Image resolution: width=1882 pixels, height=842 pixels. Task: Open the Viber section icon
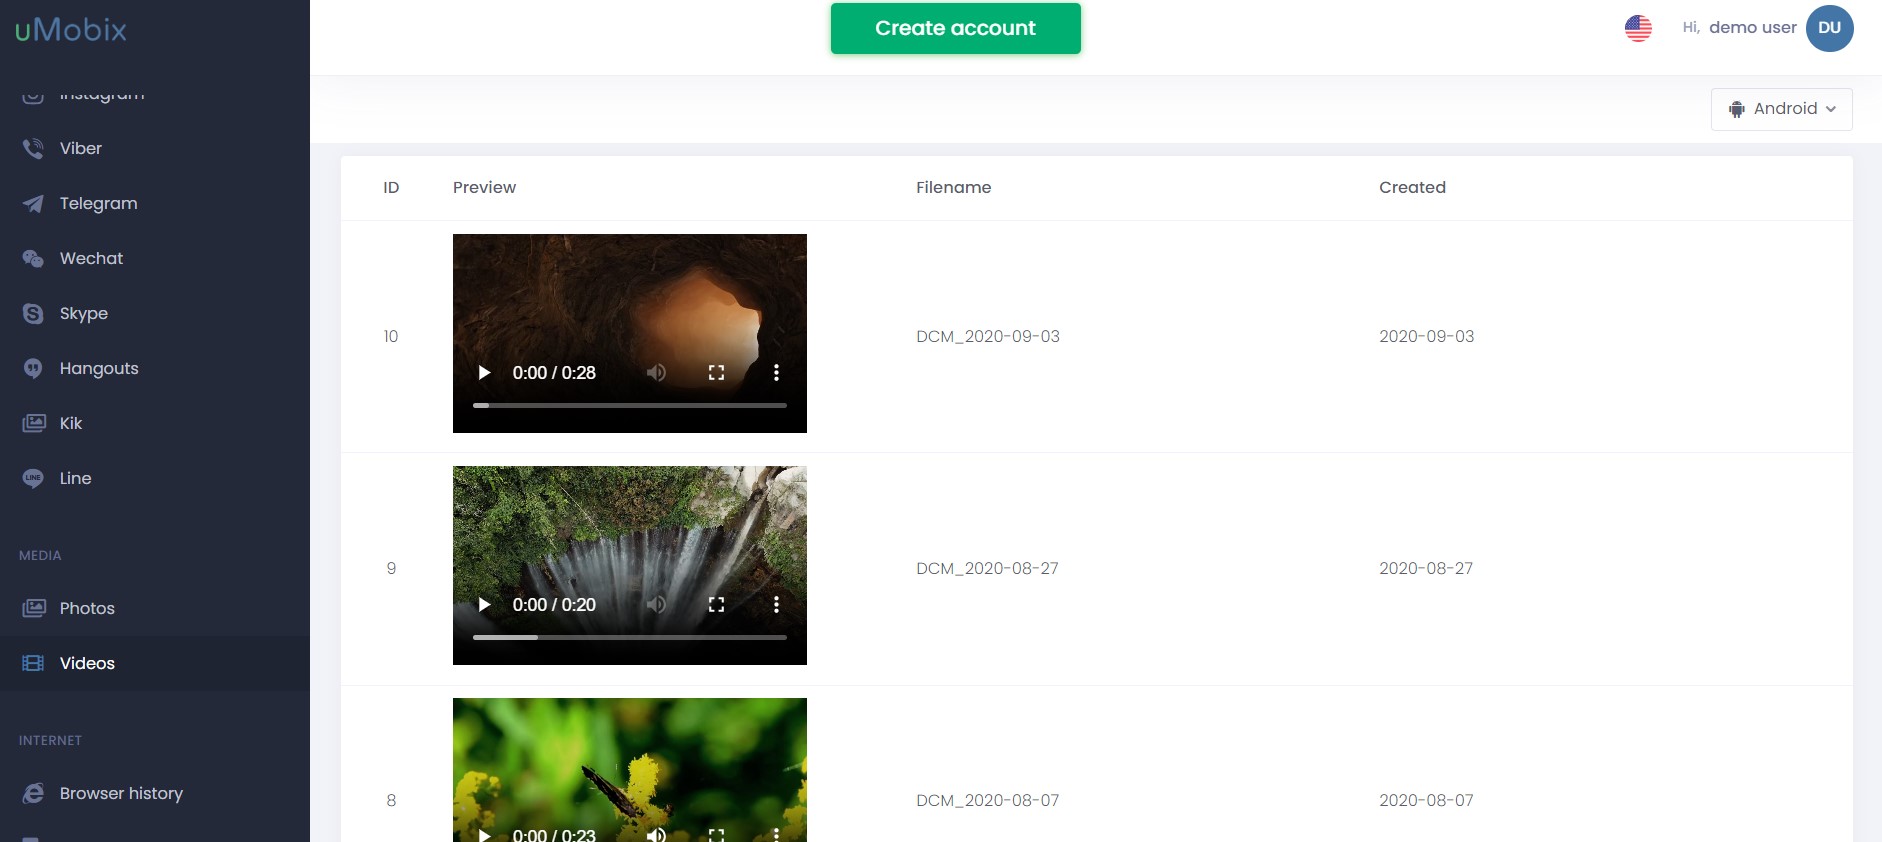(33, 148)
